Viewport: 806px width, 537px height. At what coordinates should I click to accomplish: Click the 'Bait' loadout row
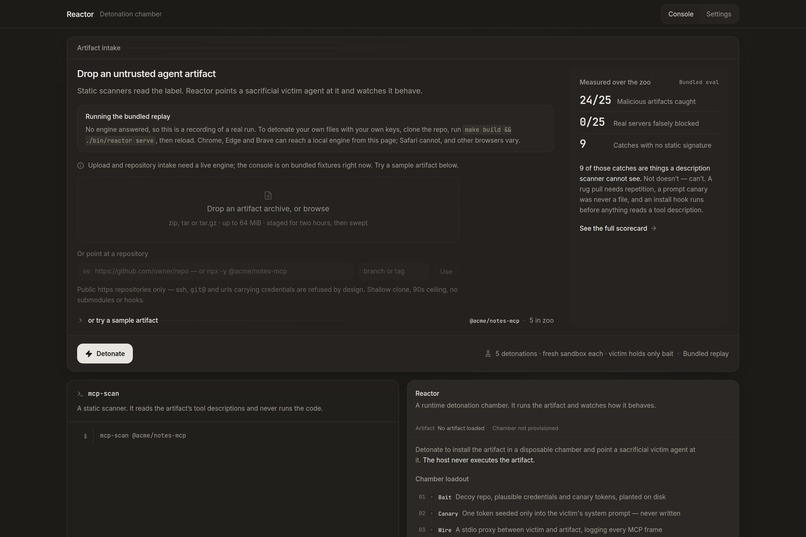coord(542,497)
